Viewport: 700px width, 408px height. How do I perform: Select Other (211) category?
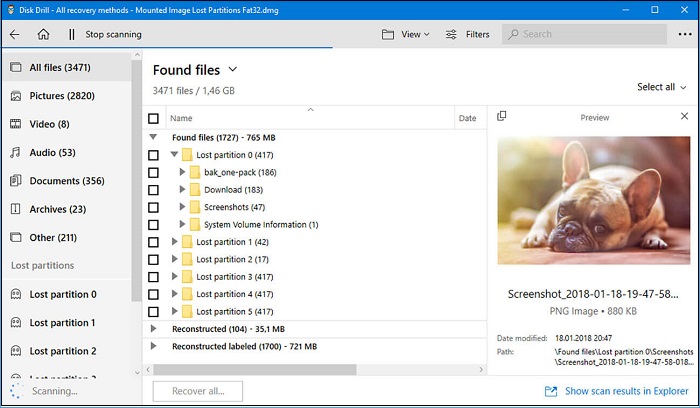tap(67, 237)
